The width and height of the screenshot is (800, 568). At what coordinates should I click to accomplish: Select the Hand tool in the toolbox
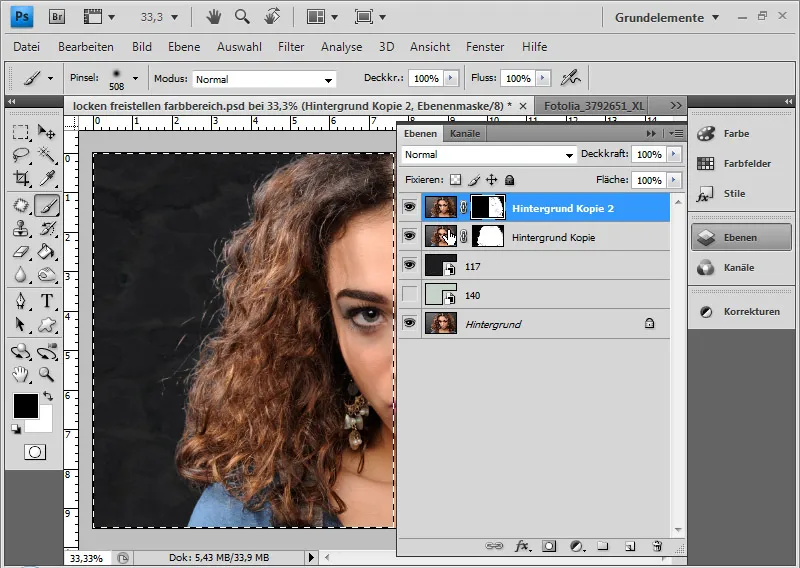(x=20, y=374)
